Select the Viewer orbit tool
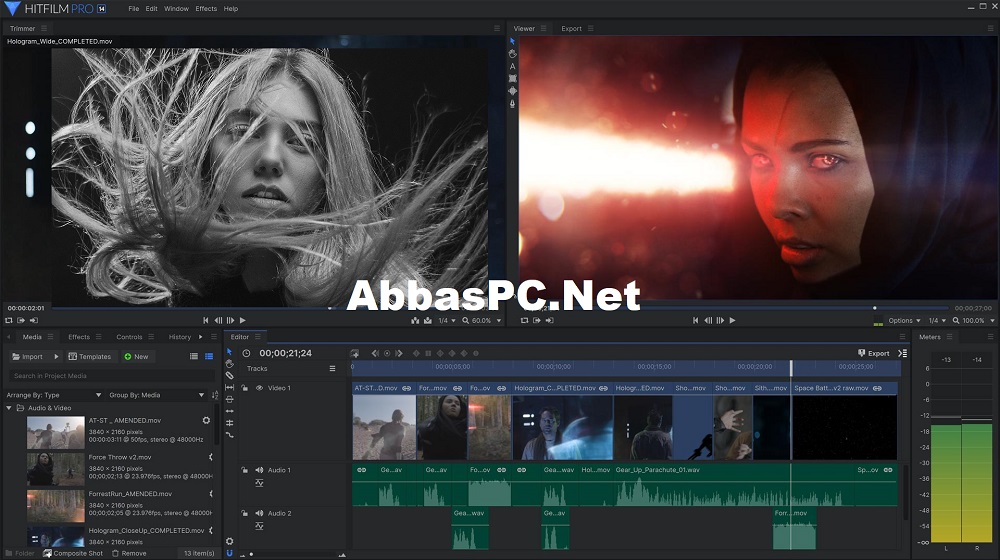This screenshot has height=560, width=1000. click(512, 91)
